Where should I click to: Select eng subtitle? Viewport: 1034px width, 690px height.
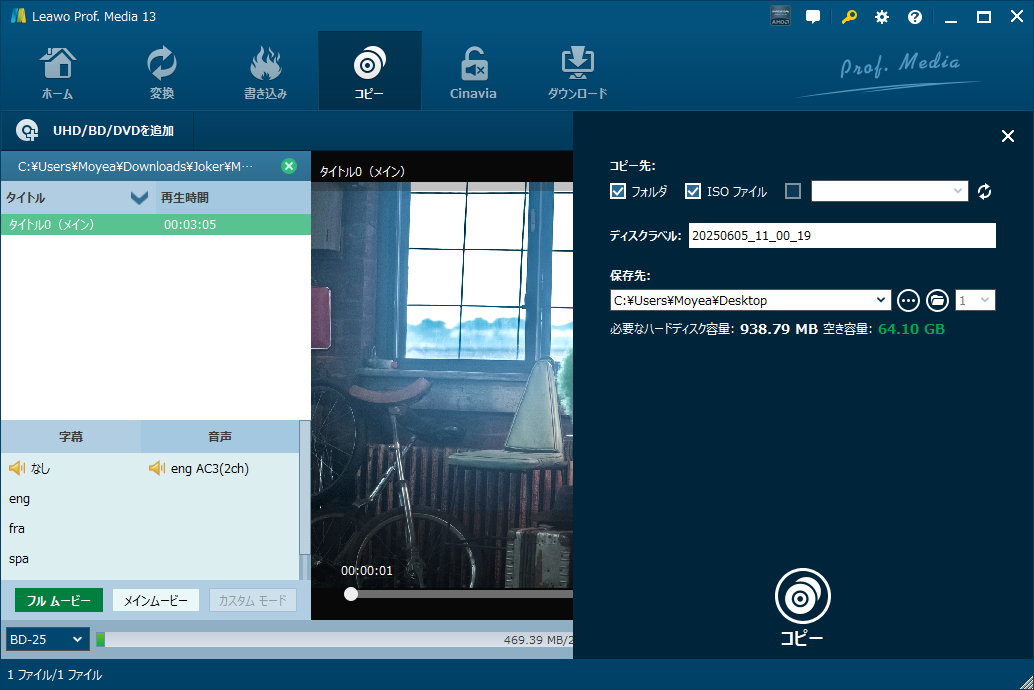[x=19, y=499]
